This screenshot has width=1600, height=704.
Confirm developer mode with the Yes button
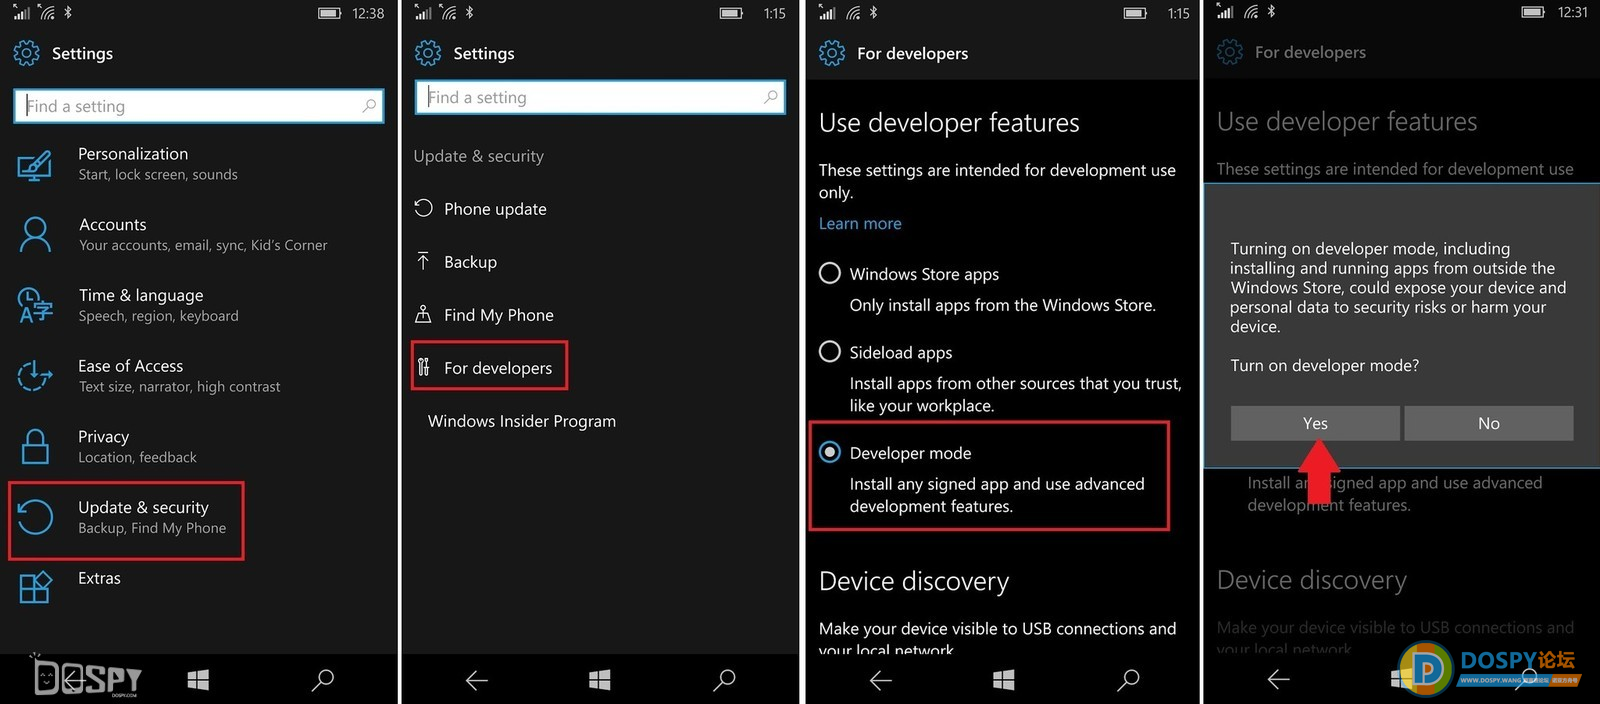click(1315, 423)
